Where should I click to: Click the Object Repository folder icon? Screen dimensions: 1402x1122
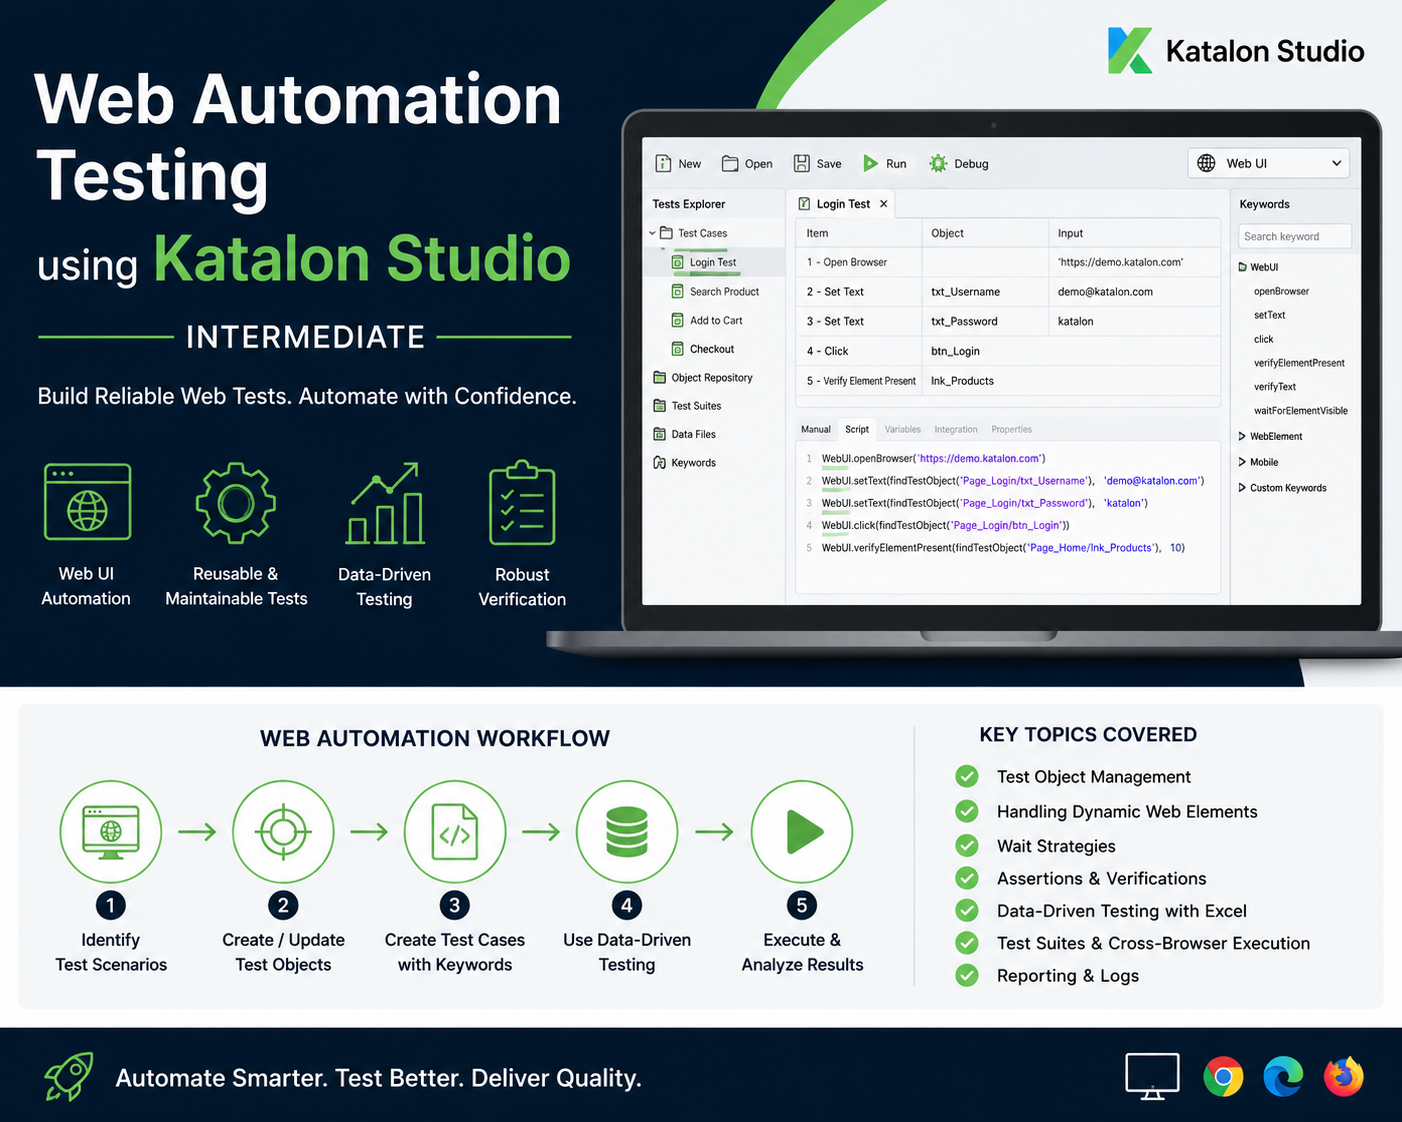(659, 377)
